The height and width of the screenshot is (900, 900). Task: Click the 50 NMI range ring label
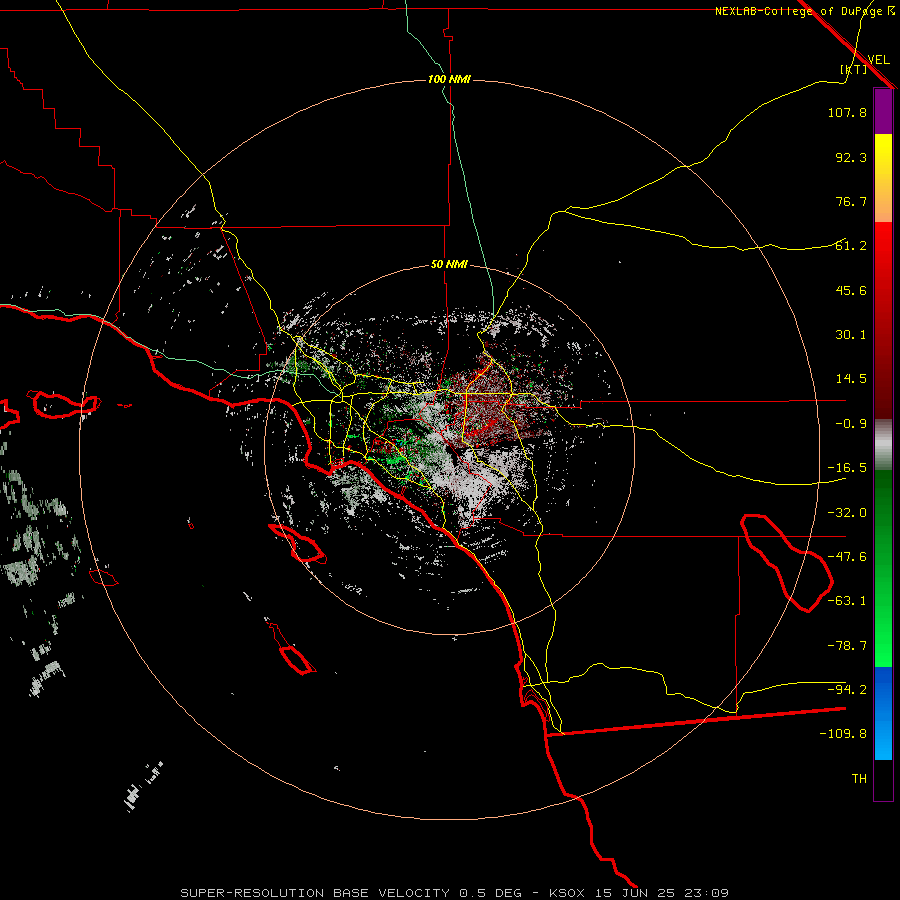(449, 265)
